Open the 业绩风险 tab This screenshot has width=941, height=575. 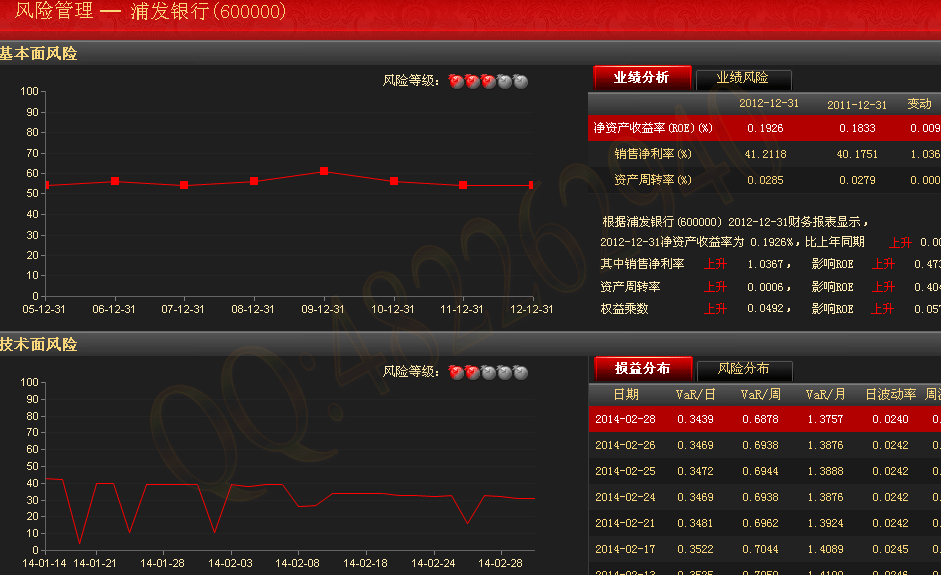click(743, 79)
